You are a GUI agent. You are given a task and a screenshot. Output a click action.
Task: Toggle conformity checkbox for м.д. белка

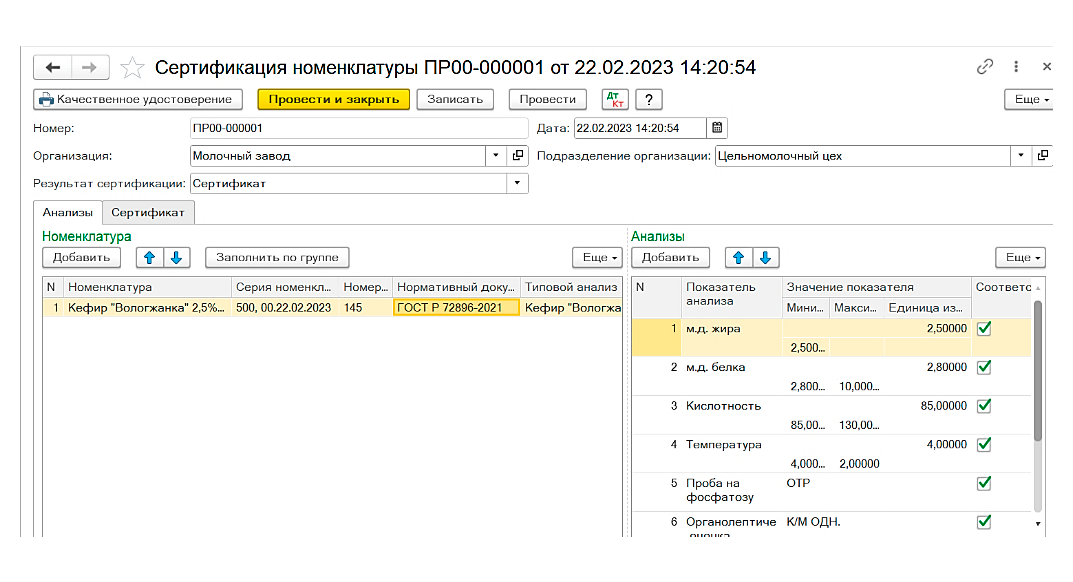pyautogui.click(x=984, y=368)
